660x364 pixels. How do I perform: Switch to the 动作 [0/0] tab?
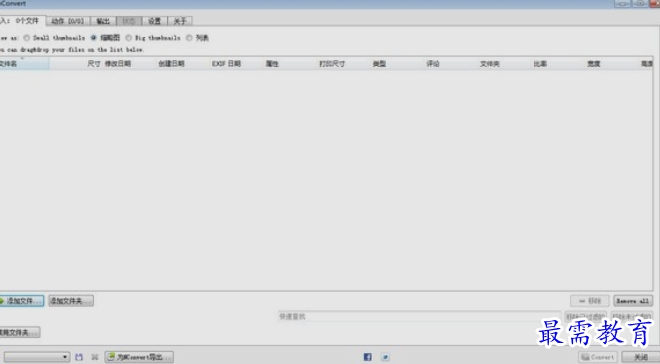click(68, 21)
